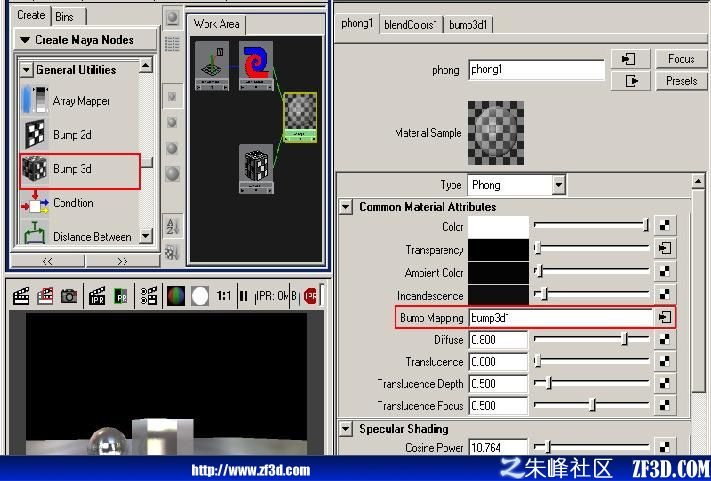
Task: Click the render region icon
Action: pyautogui.click(x=45, y=296)
